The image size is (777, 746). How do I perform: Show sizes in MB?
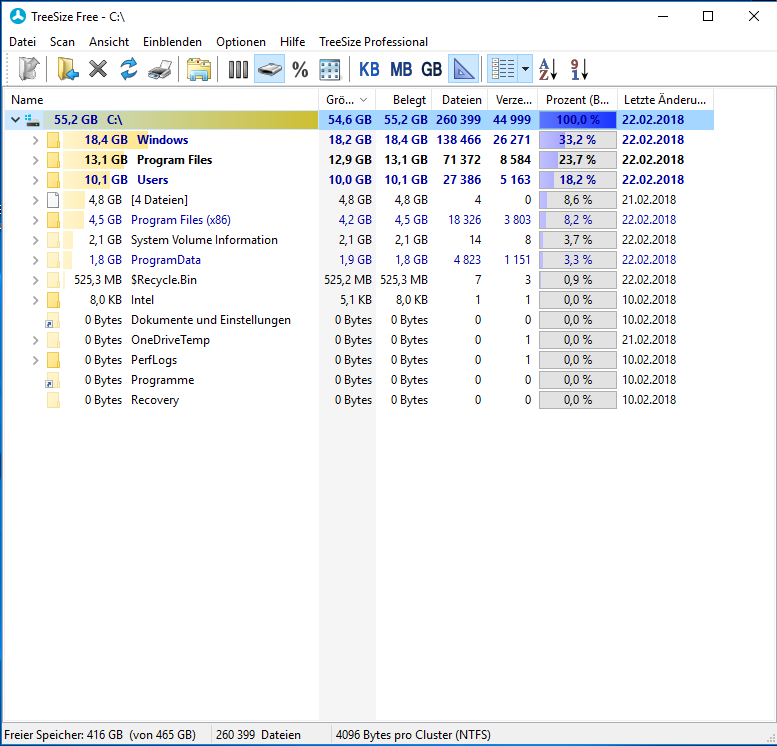click(x=401, y=69)
